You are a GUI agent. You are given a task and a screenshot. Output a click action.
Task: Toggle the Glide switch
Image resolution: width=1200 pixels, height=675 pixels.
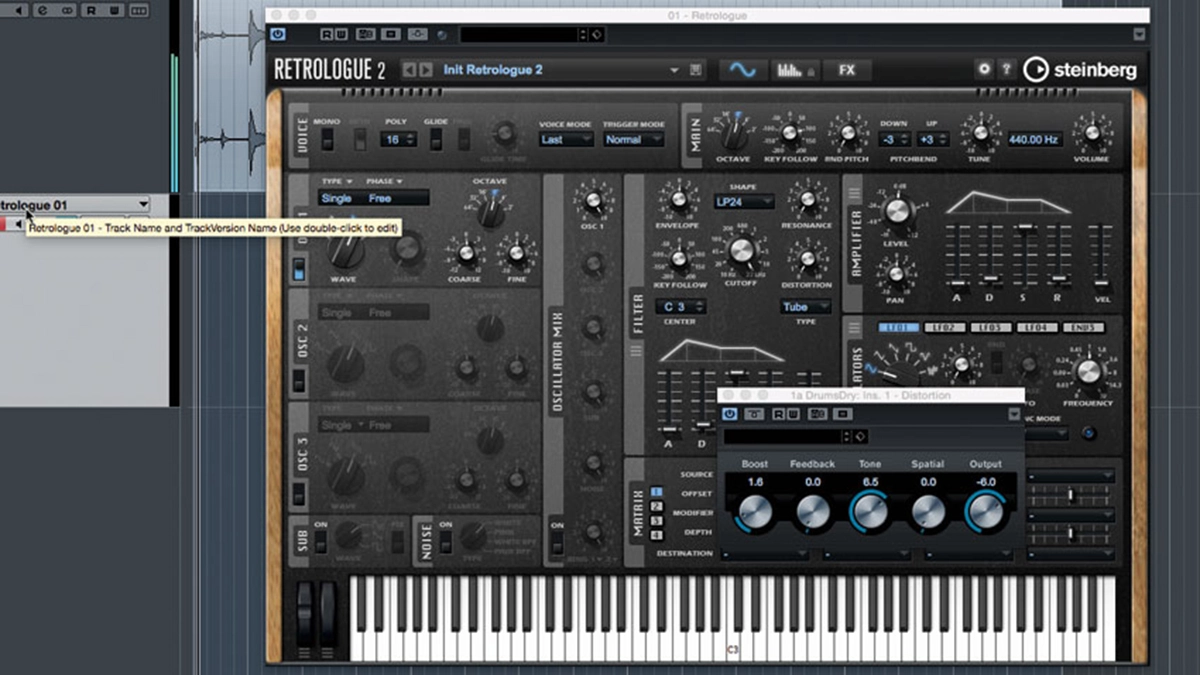(x=436, y=139)
